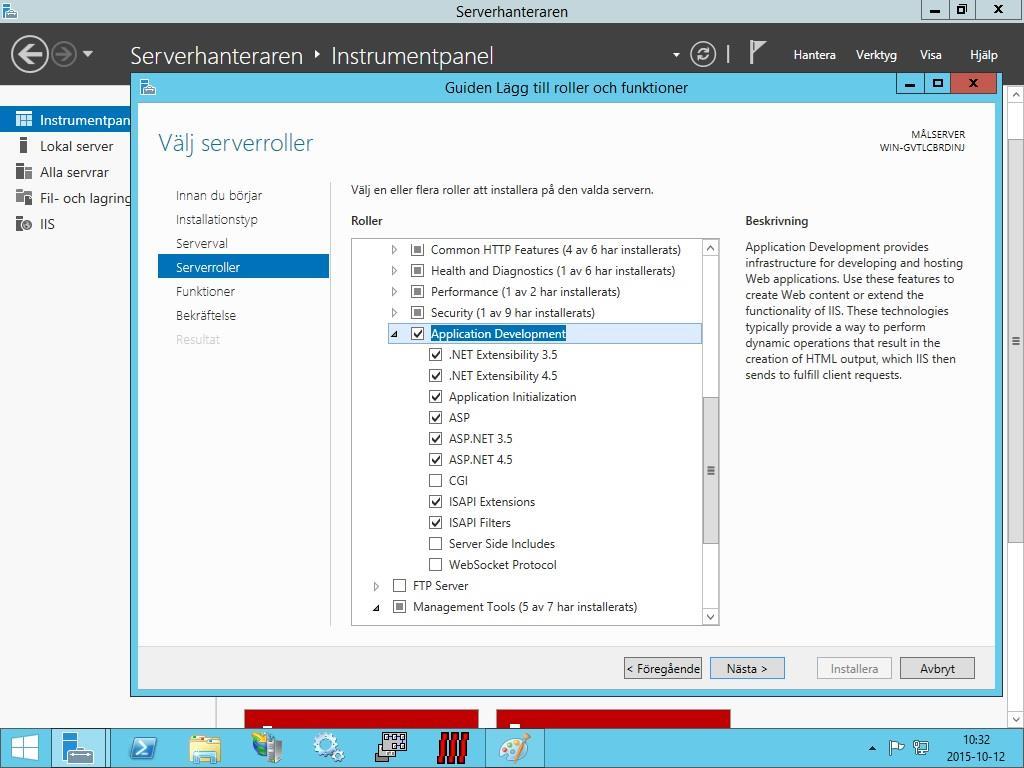Check the FTP Server checkbox
Screen dimensions: 1024x768
(x=399, y=586)
